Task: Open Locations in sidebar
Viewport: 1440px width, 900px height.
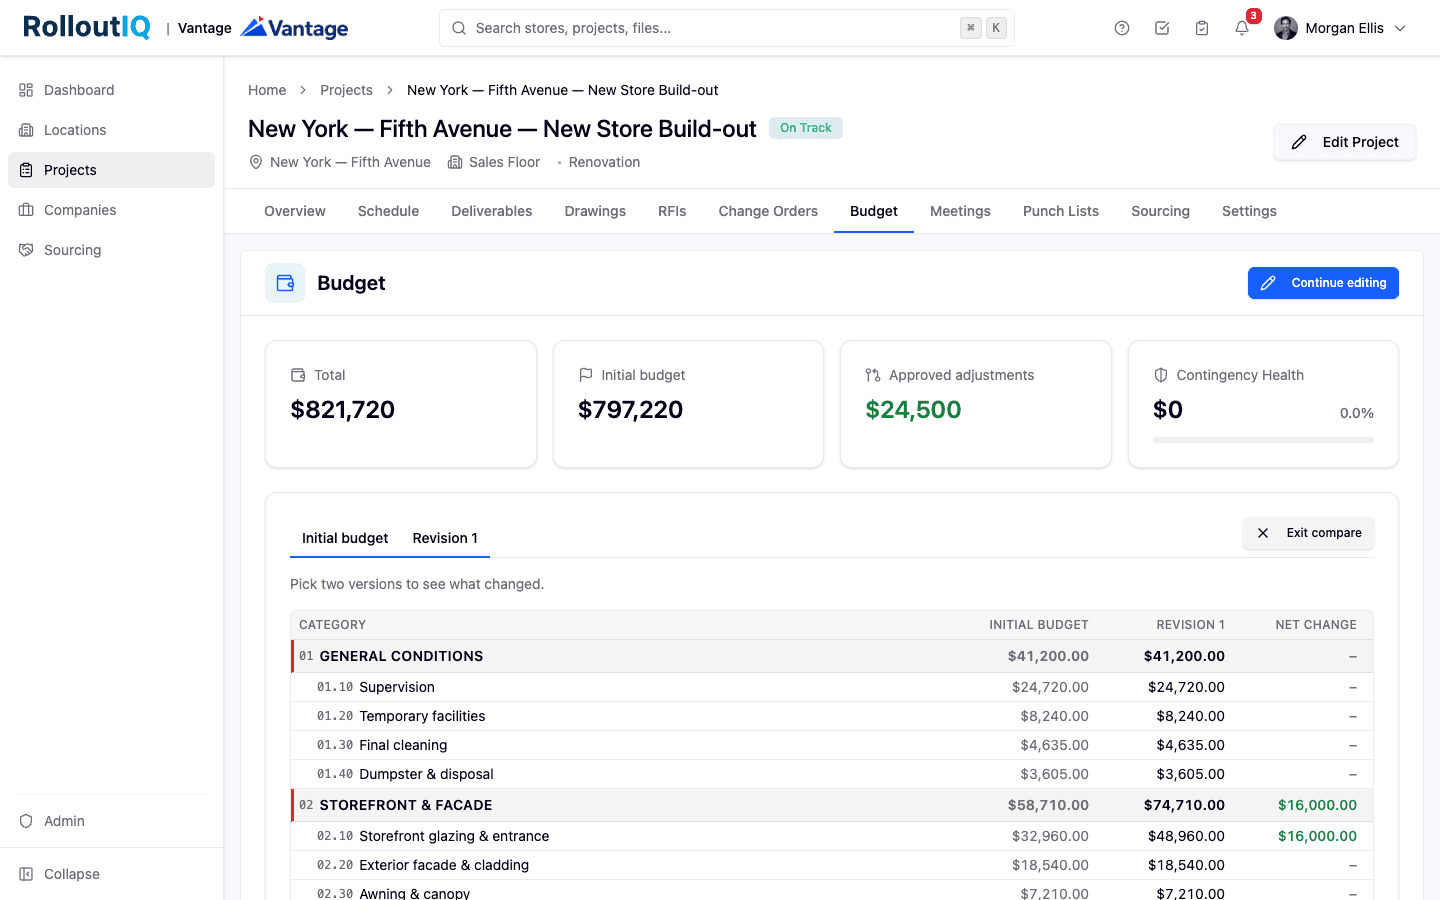Action: coord(111,130)
